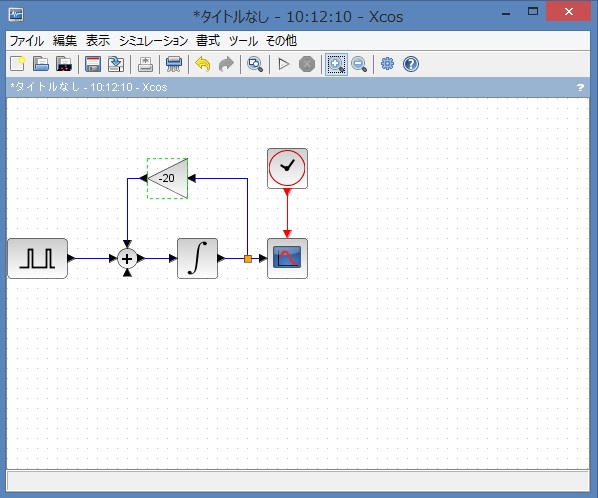Click the Zoom out magnifier icon
This screenshot has width=598, height=498.
[359, 64]
